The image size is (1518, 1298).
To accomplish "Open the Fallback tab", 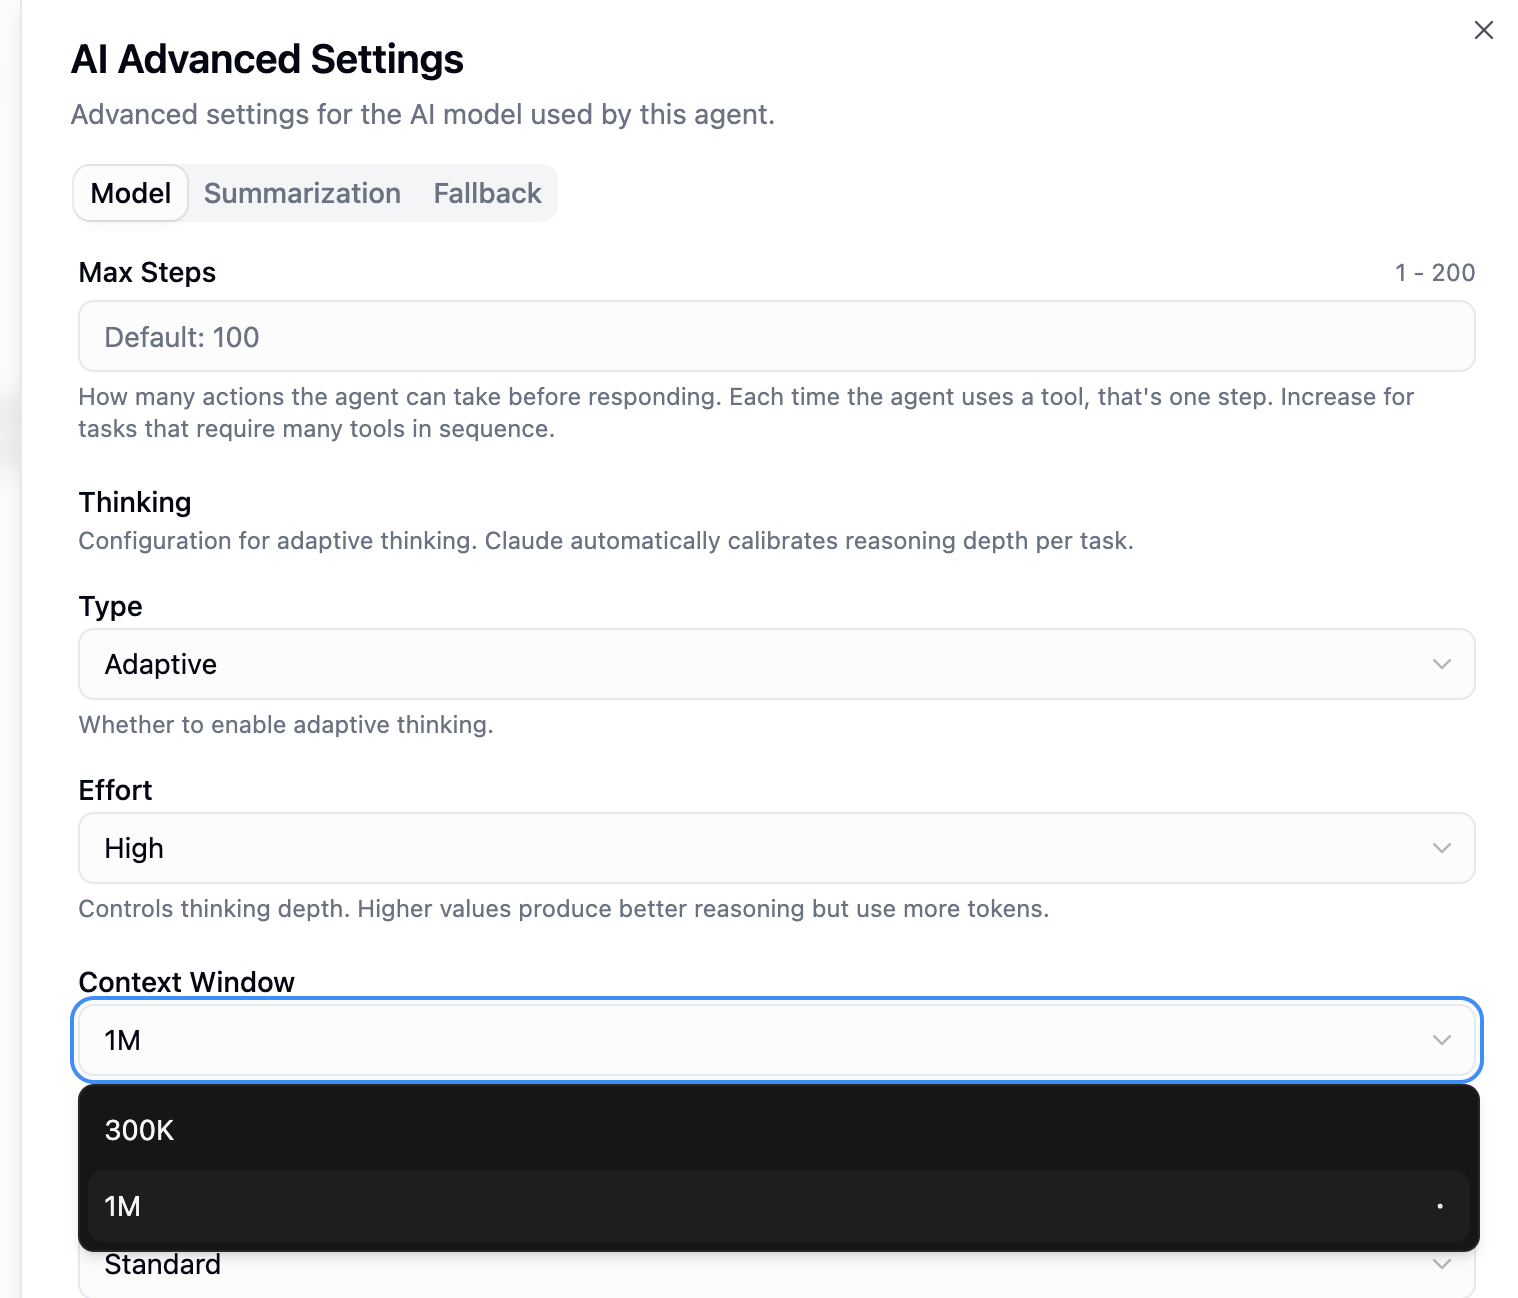I will 487,193.
